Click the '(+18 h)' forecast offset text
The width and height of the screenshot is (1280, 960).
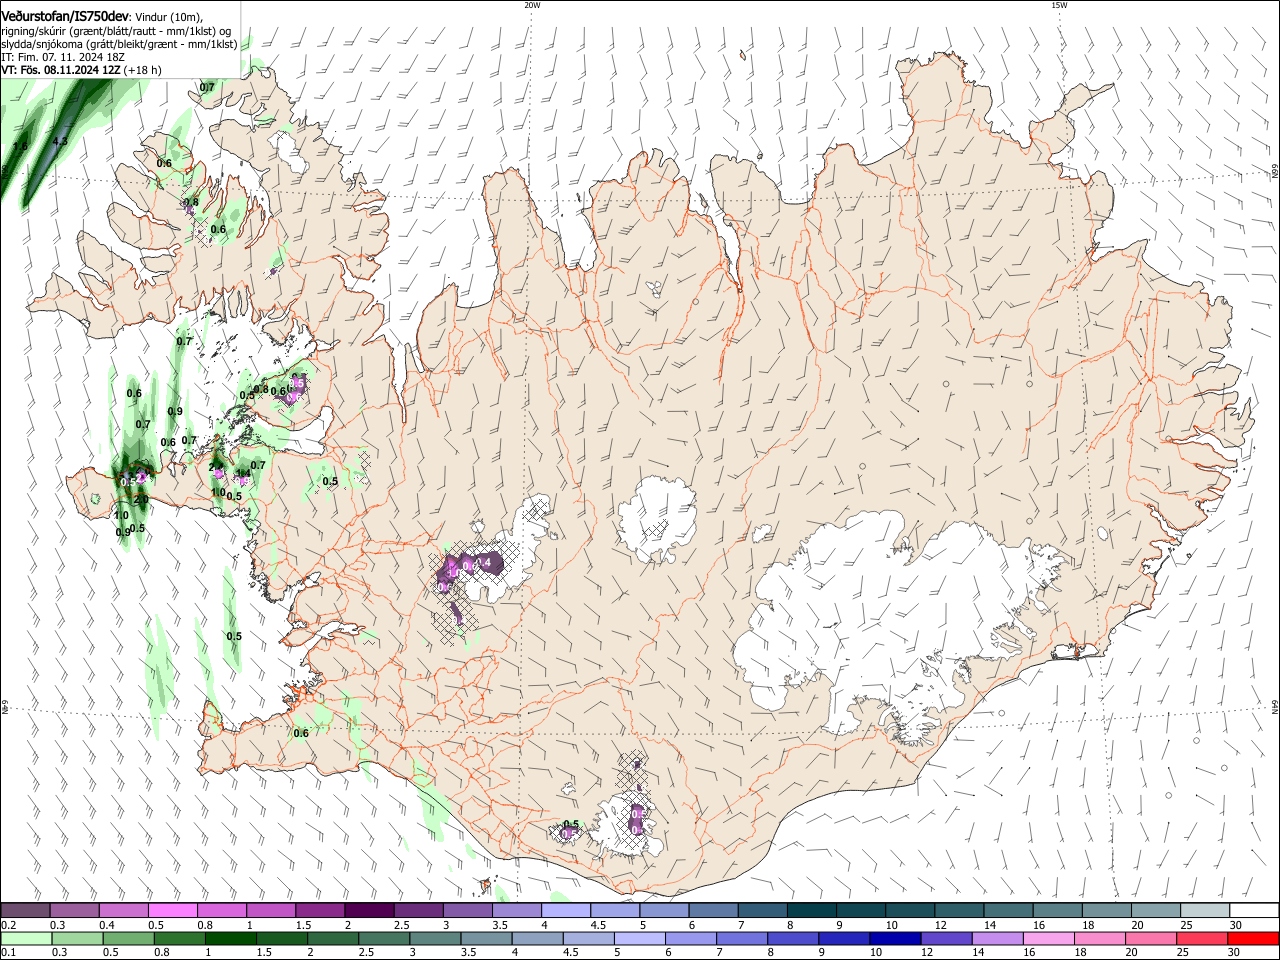pos(144,71)
